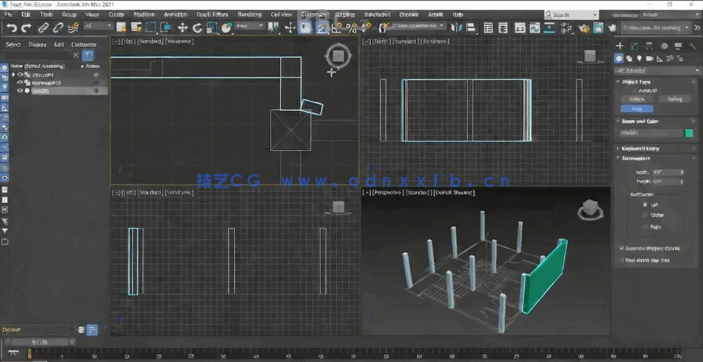Open the Tools menu

[47, 15]
